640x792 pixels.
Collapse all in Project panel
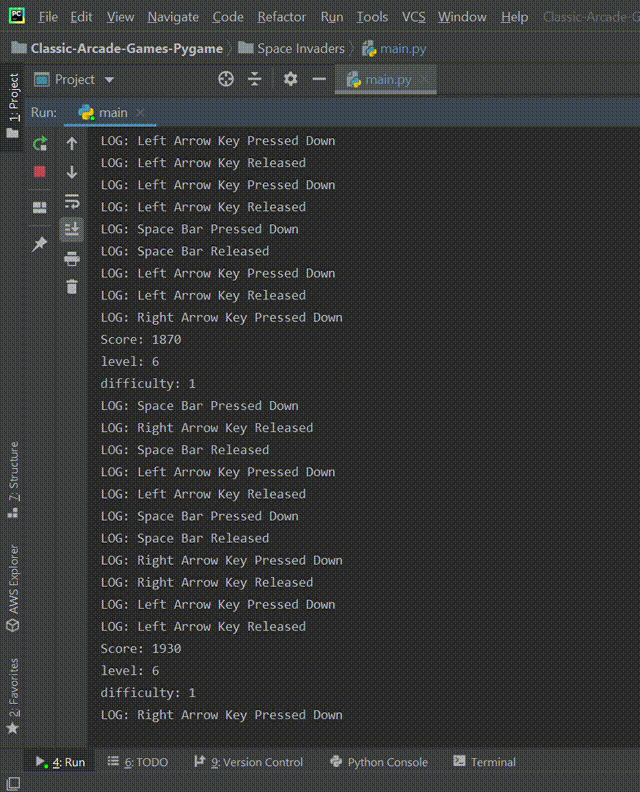(x=255, y=79)
